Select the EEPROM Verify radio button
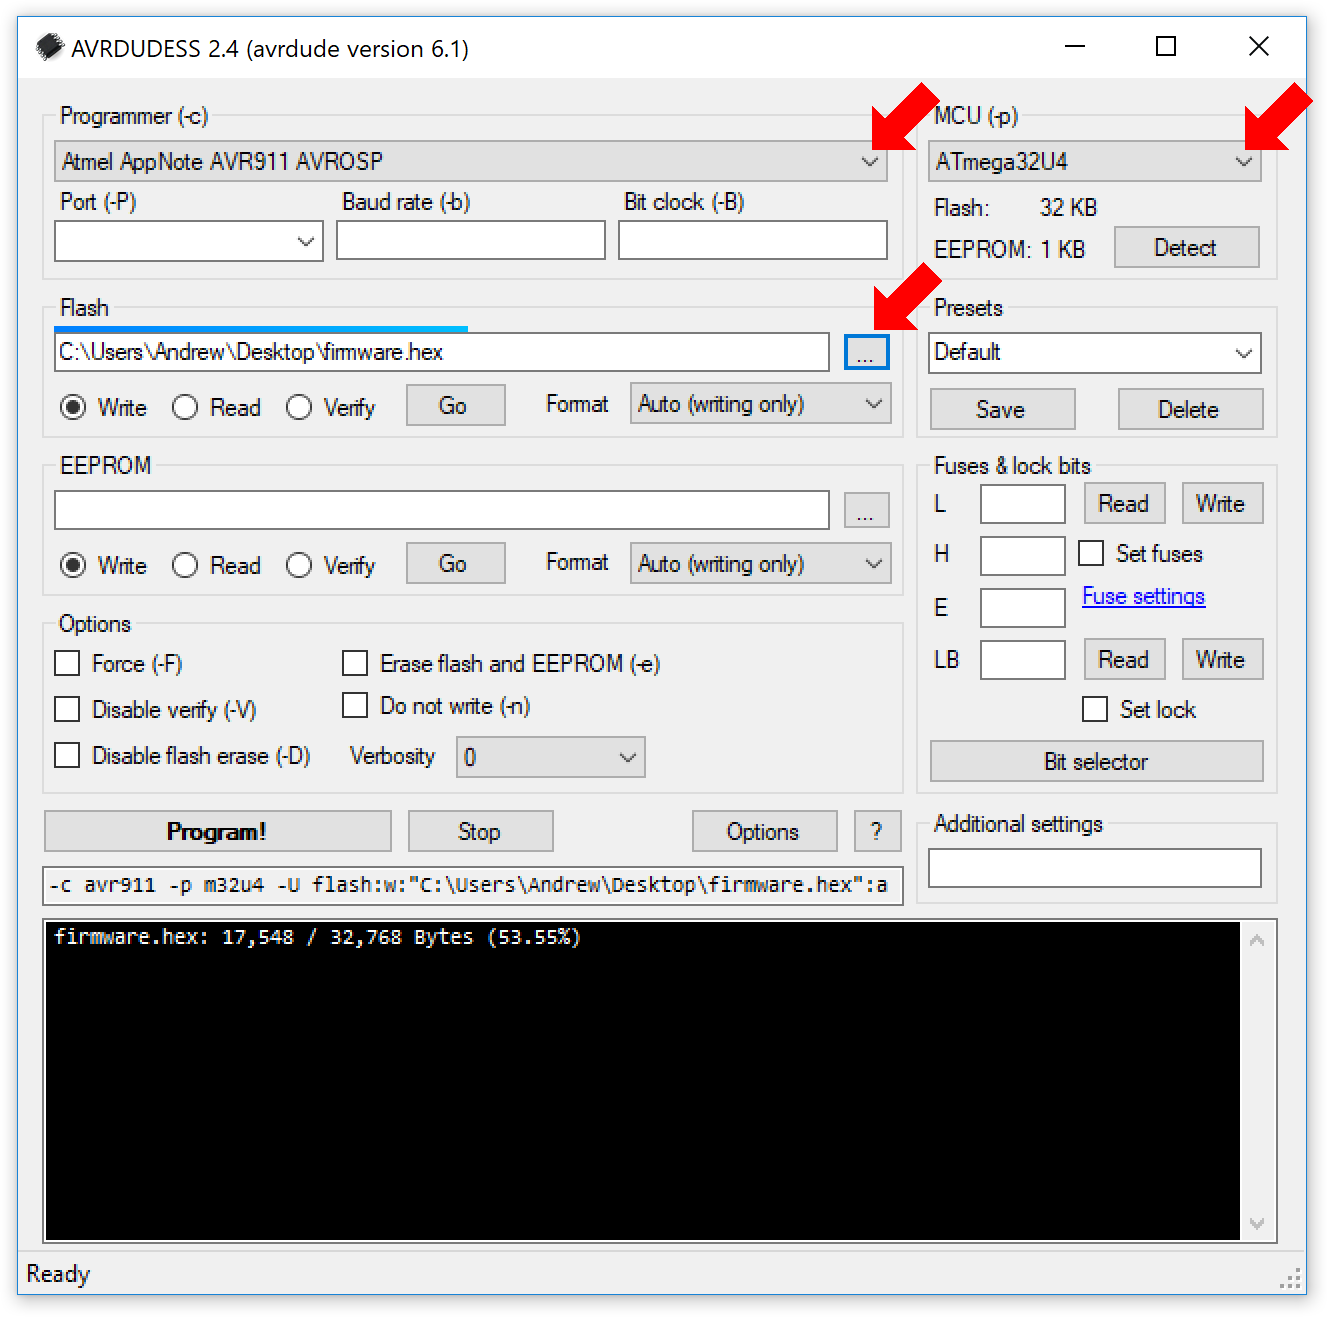This screenshot has width=1327, height=1317. pos(299,565)
